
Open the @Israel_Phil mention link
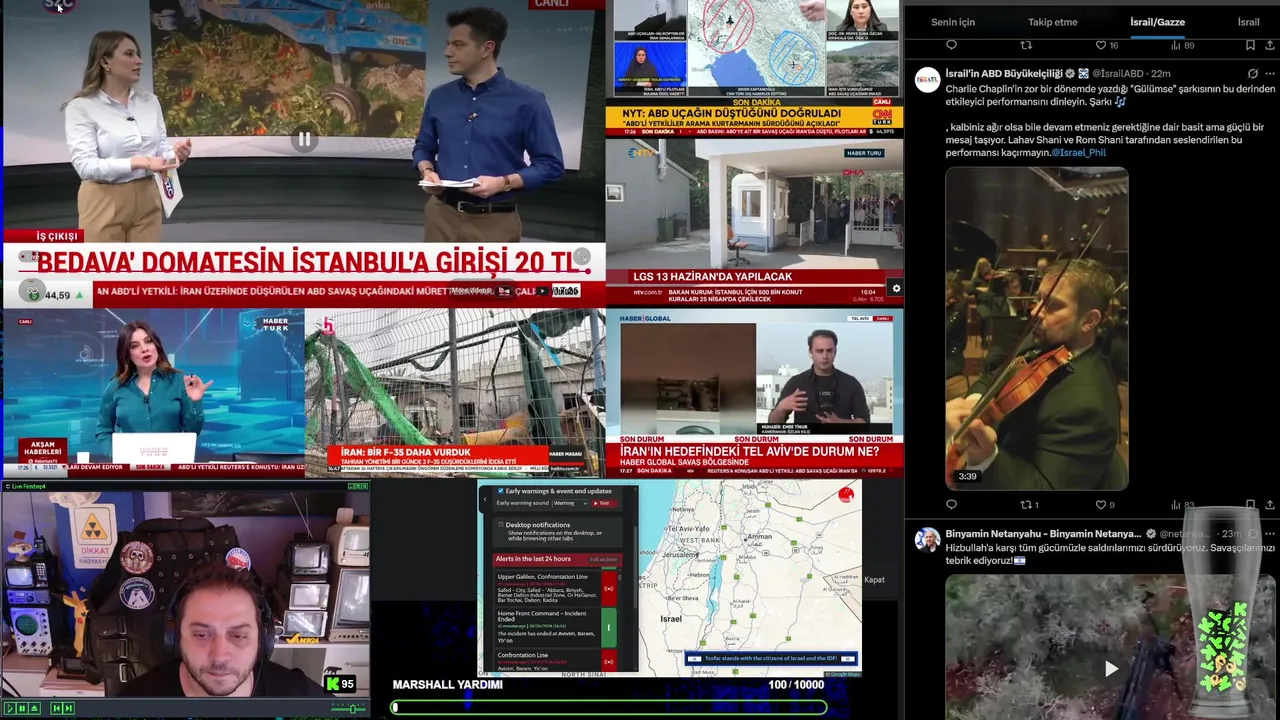(x=1078, y=153)
